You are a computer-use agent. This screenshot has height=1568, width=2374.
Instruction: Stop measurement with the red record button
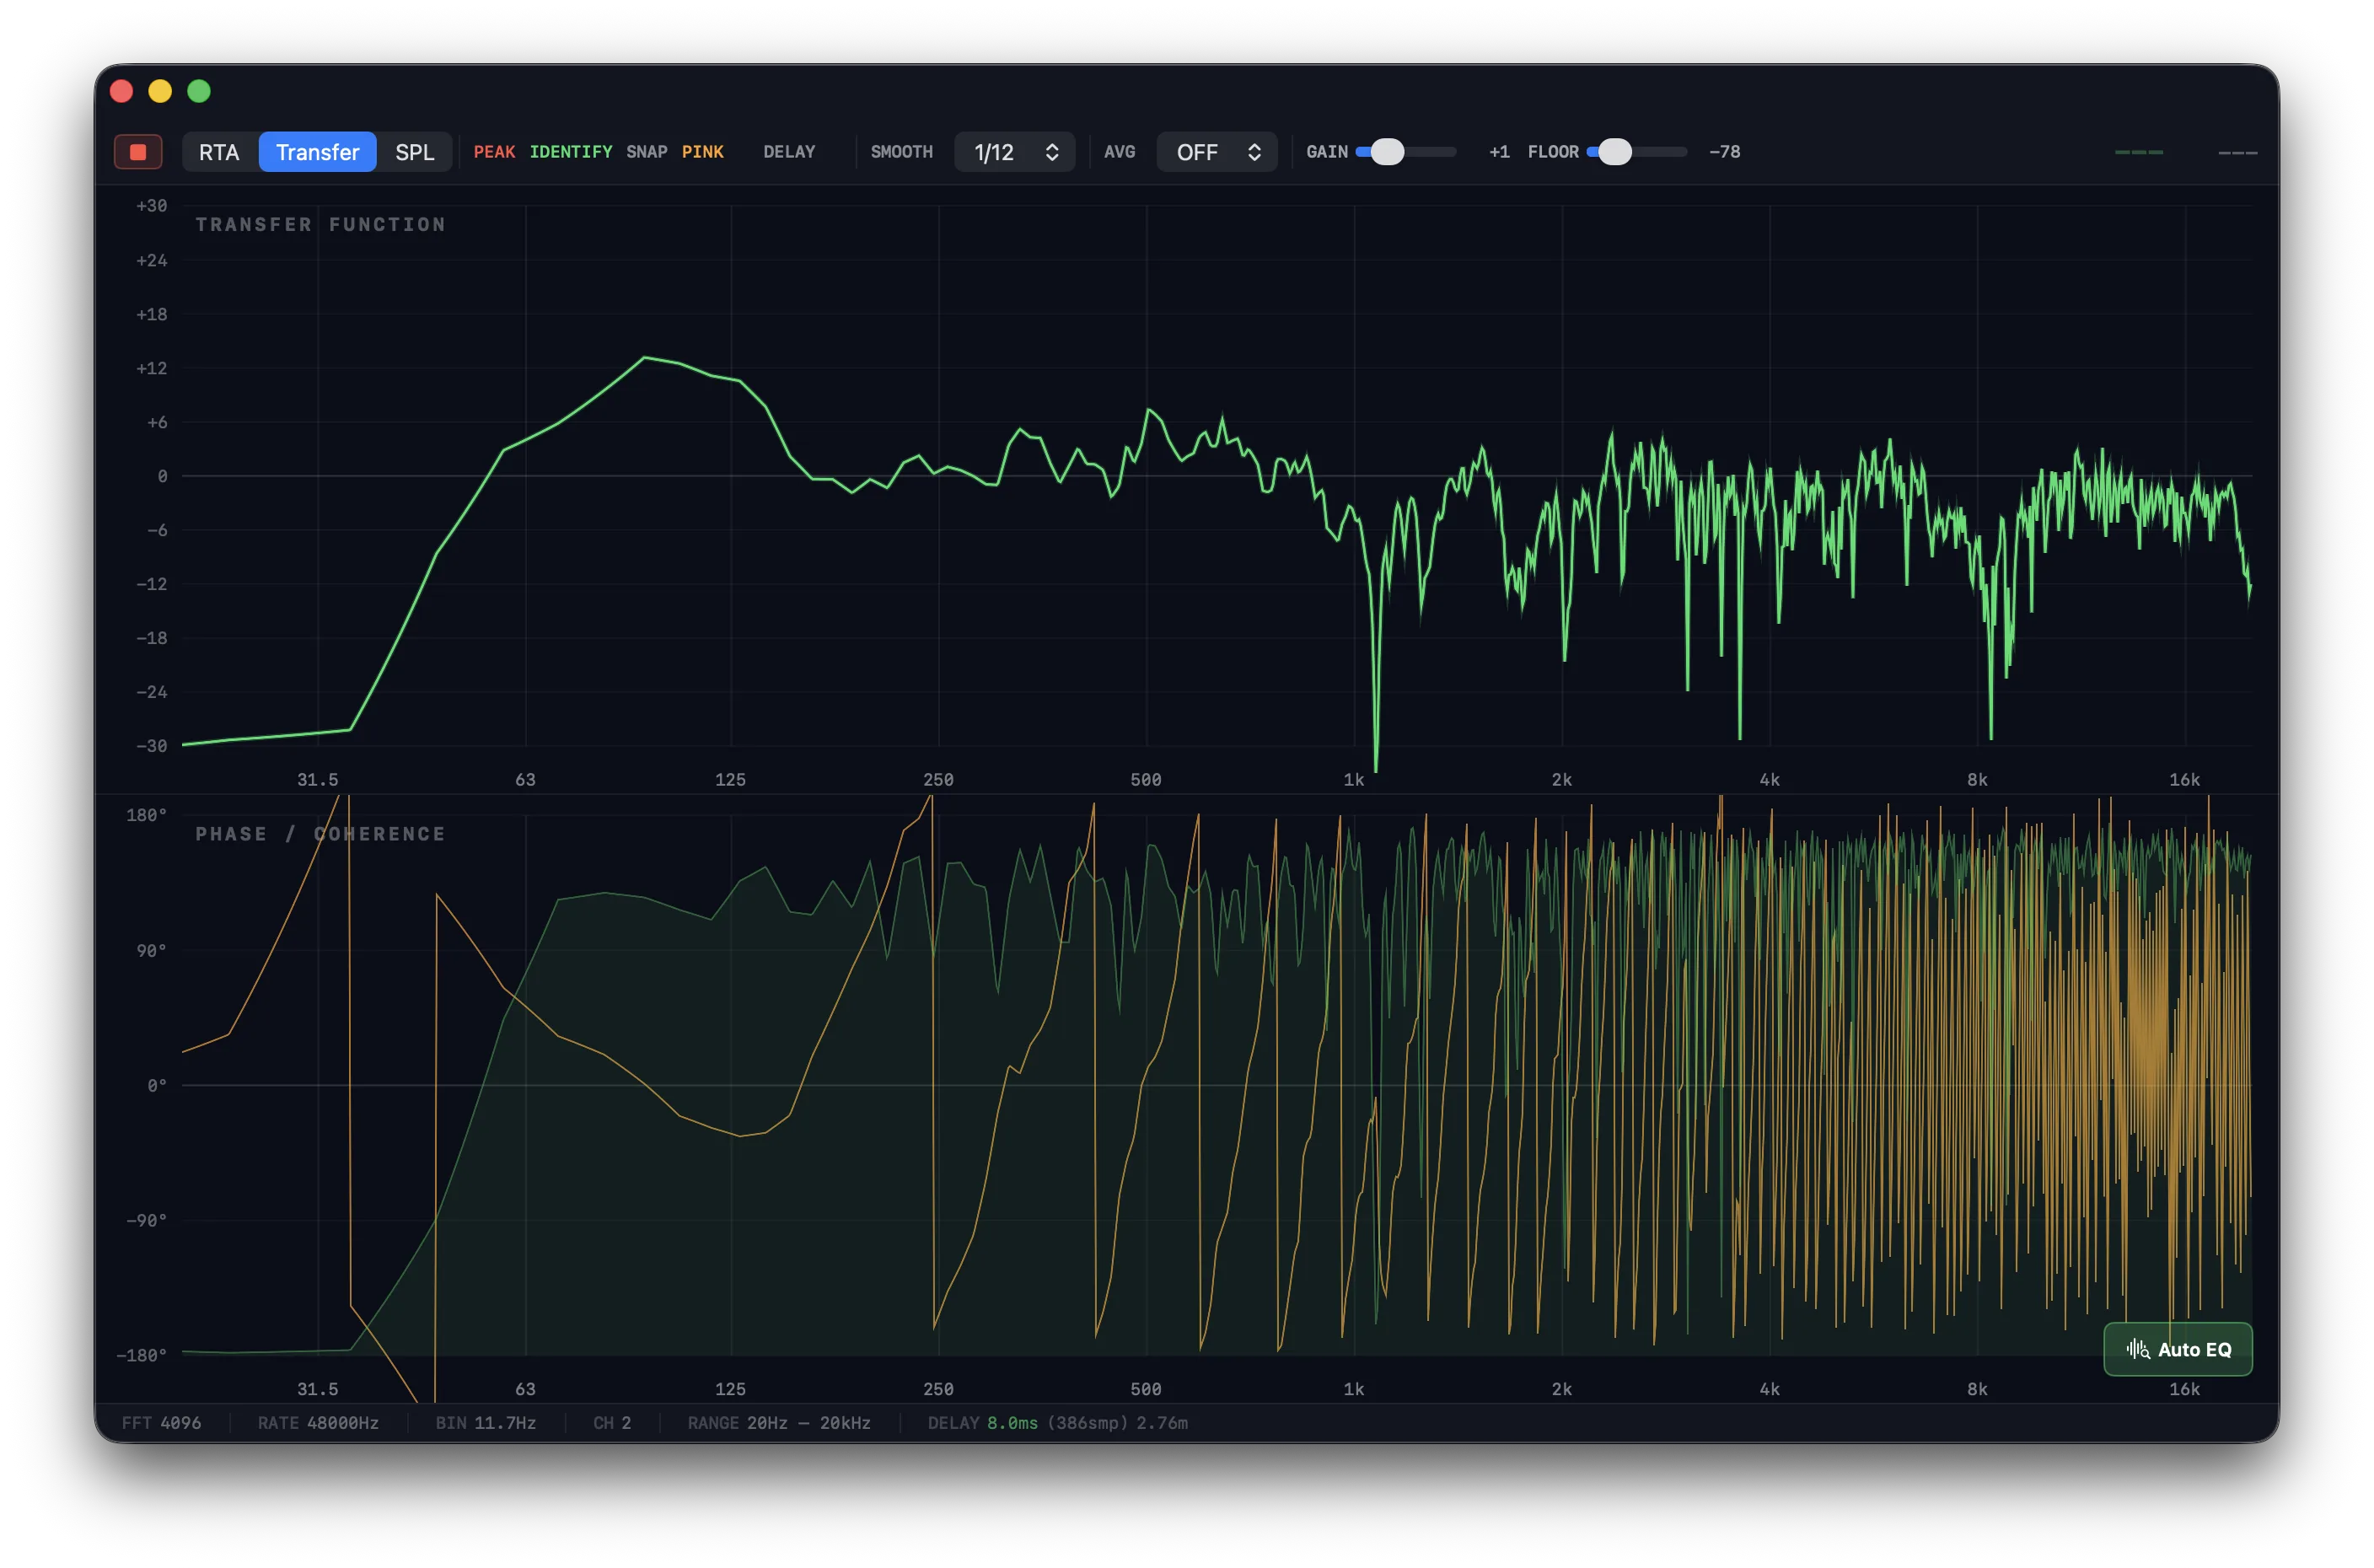138,152
